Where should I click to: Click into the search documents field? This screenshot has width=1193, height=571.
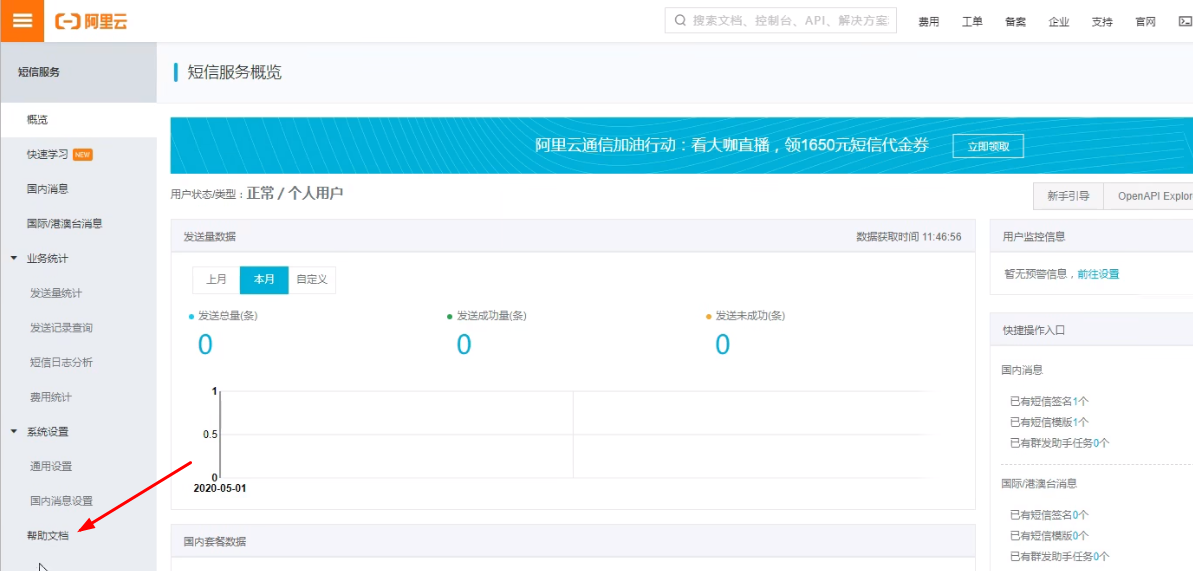coord(781,21)
